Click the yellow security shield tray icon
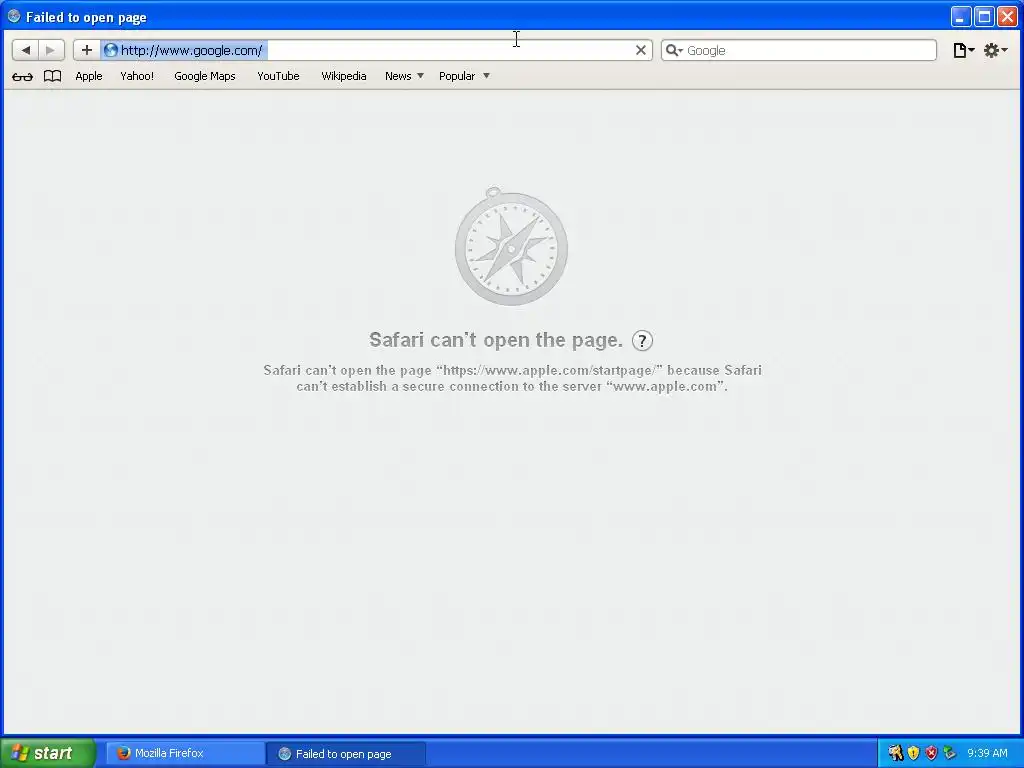Viewport: 1024px width, 768px height. 913,753
